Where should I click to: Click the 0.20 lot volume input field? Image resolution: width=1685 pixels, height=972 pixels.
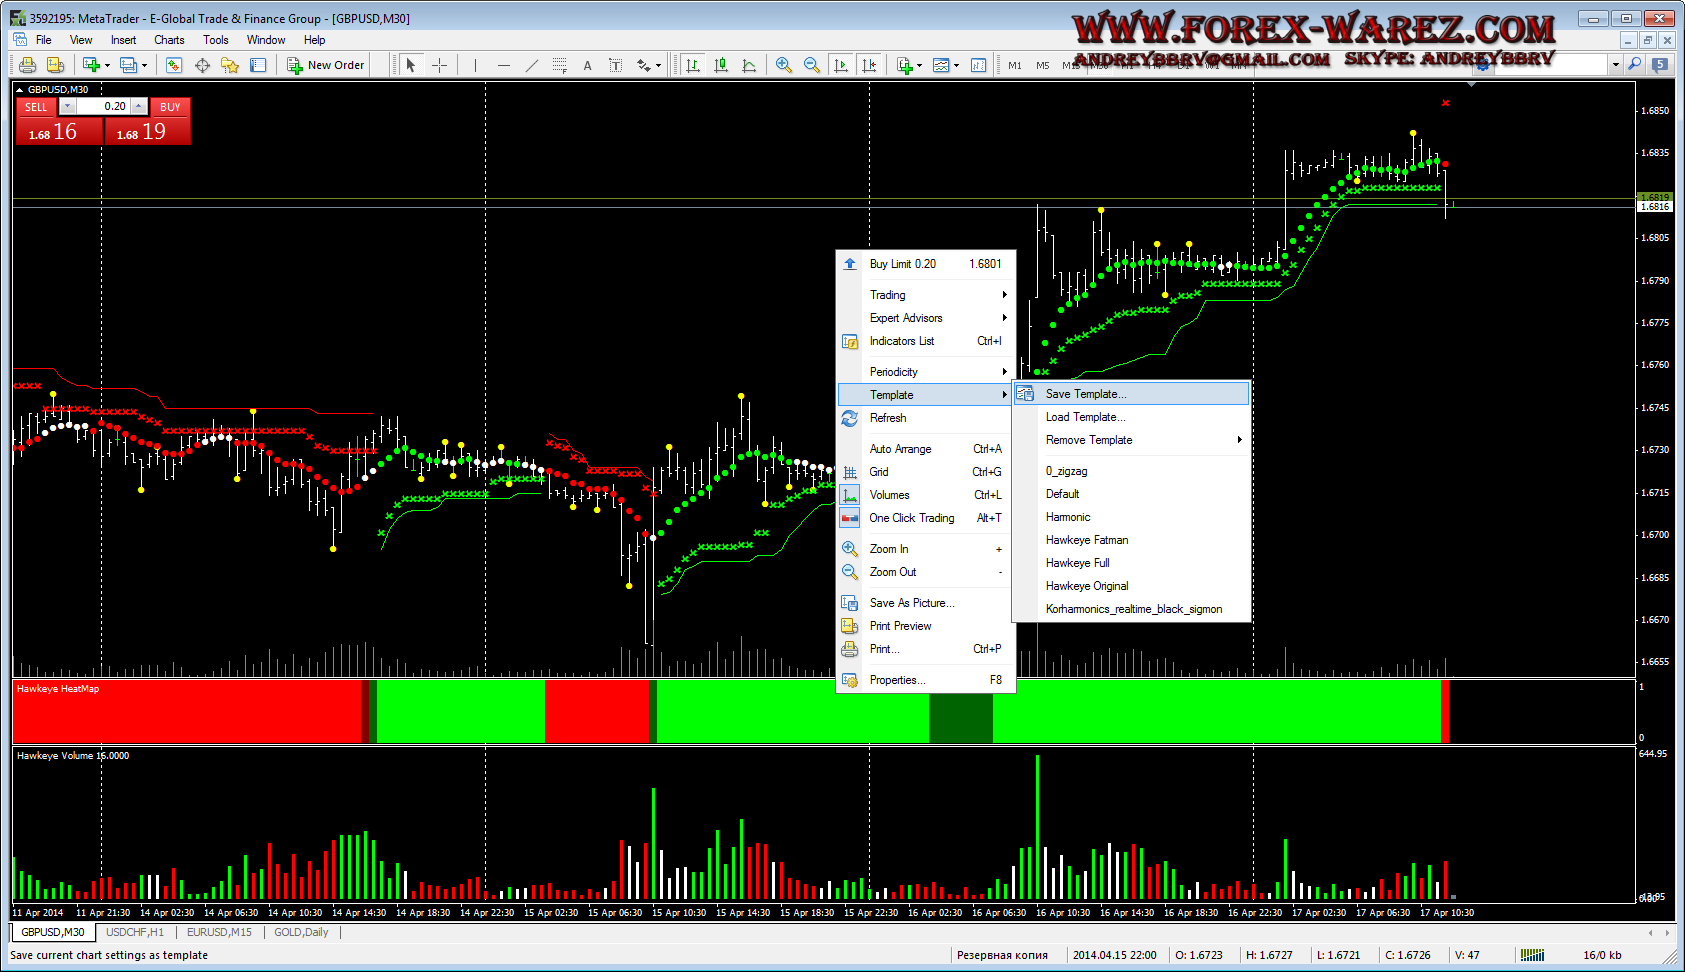pyautogui.click(x=104, y=106)
